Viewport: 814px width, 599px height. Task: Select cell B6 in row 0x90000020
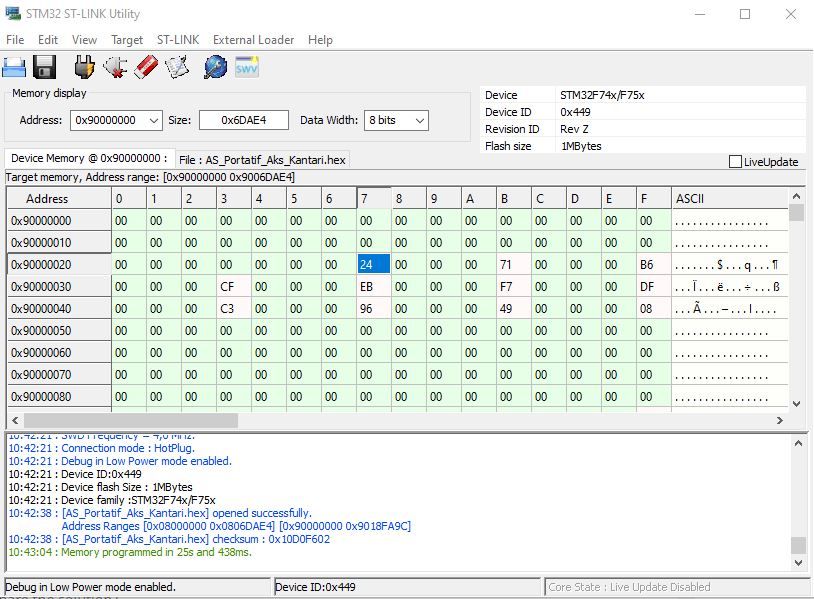654,265
